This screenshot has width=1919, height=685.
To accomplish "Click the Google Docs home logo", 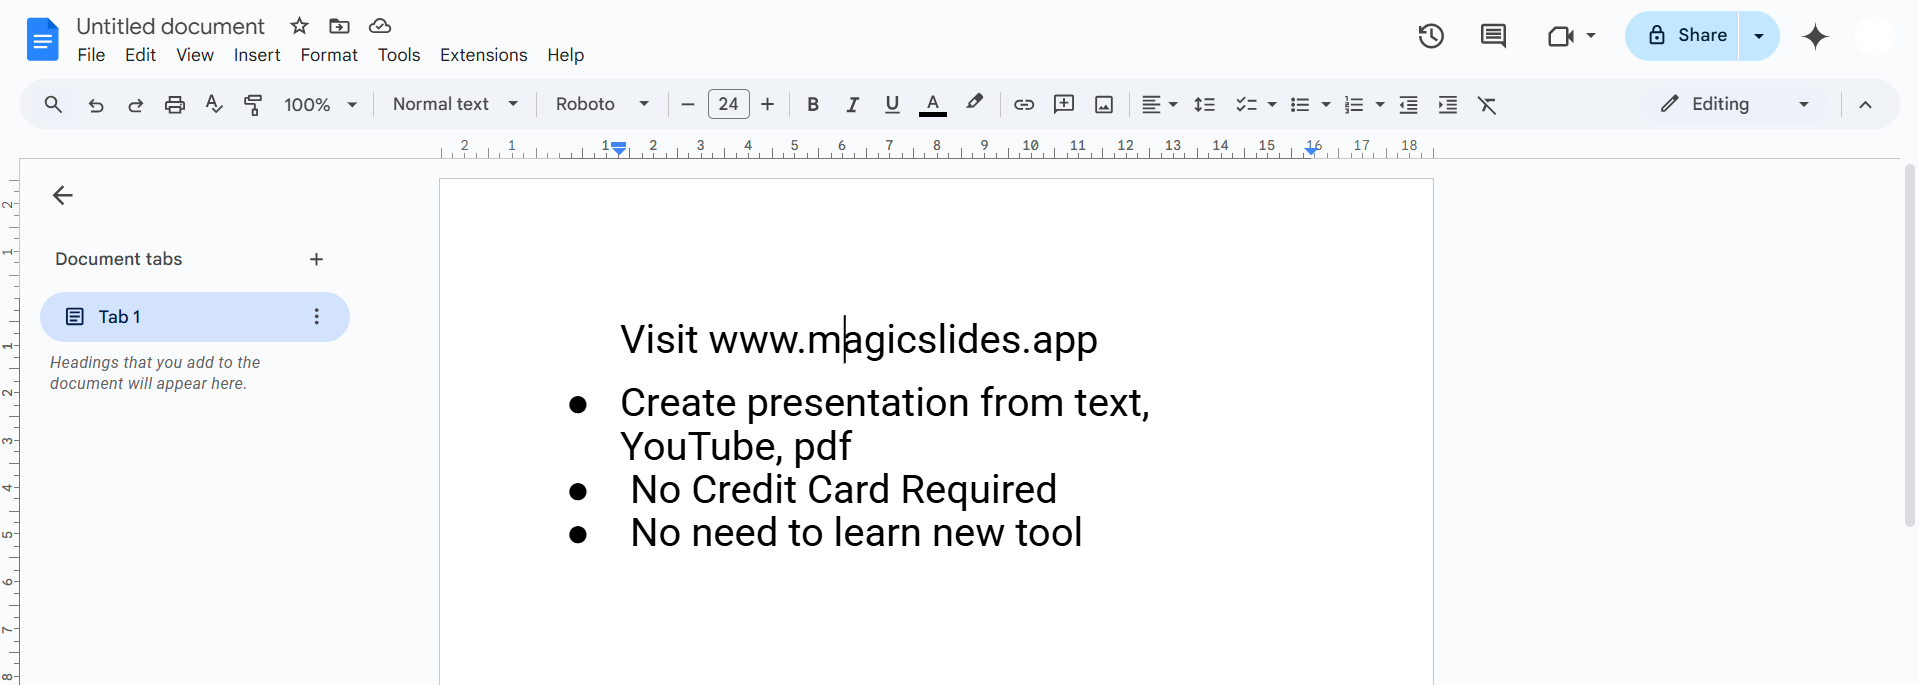I will tap(42, 40).
